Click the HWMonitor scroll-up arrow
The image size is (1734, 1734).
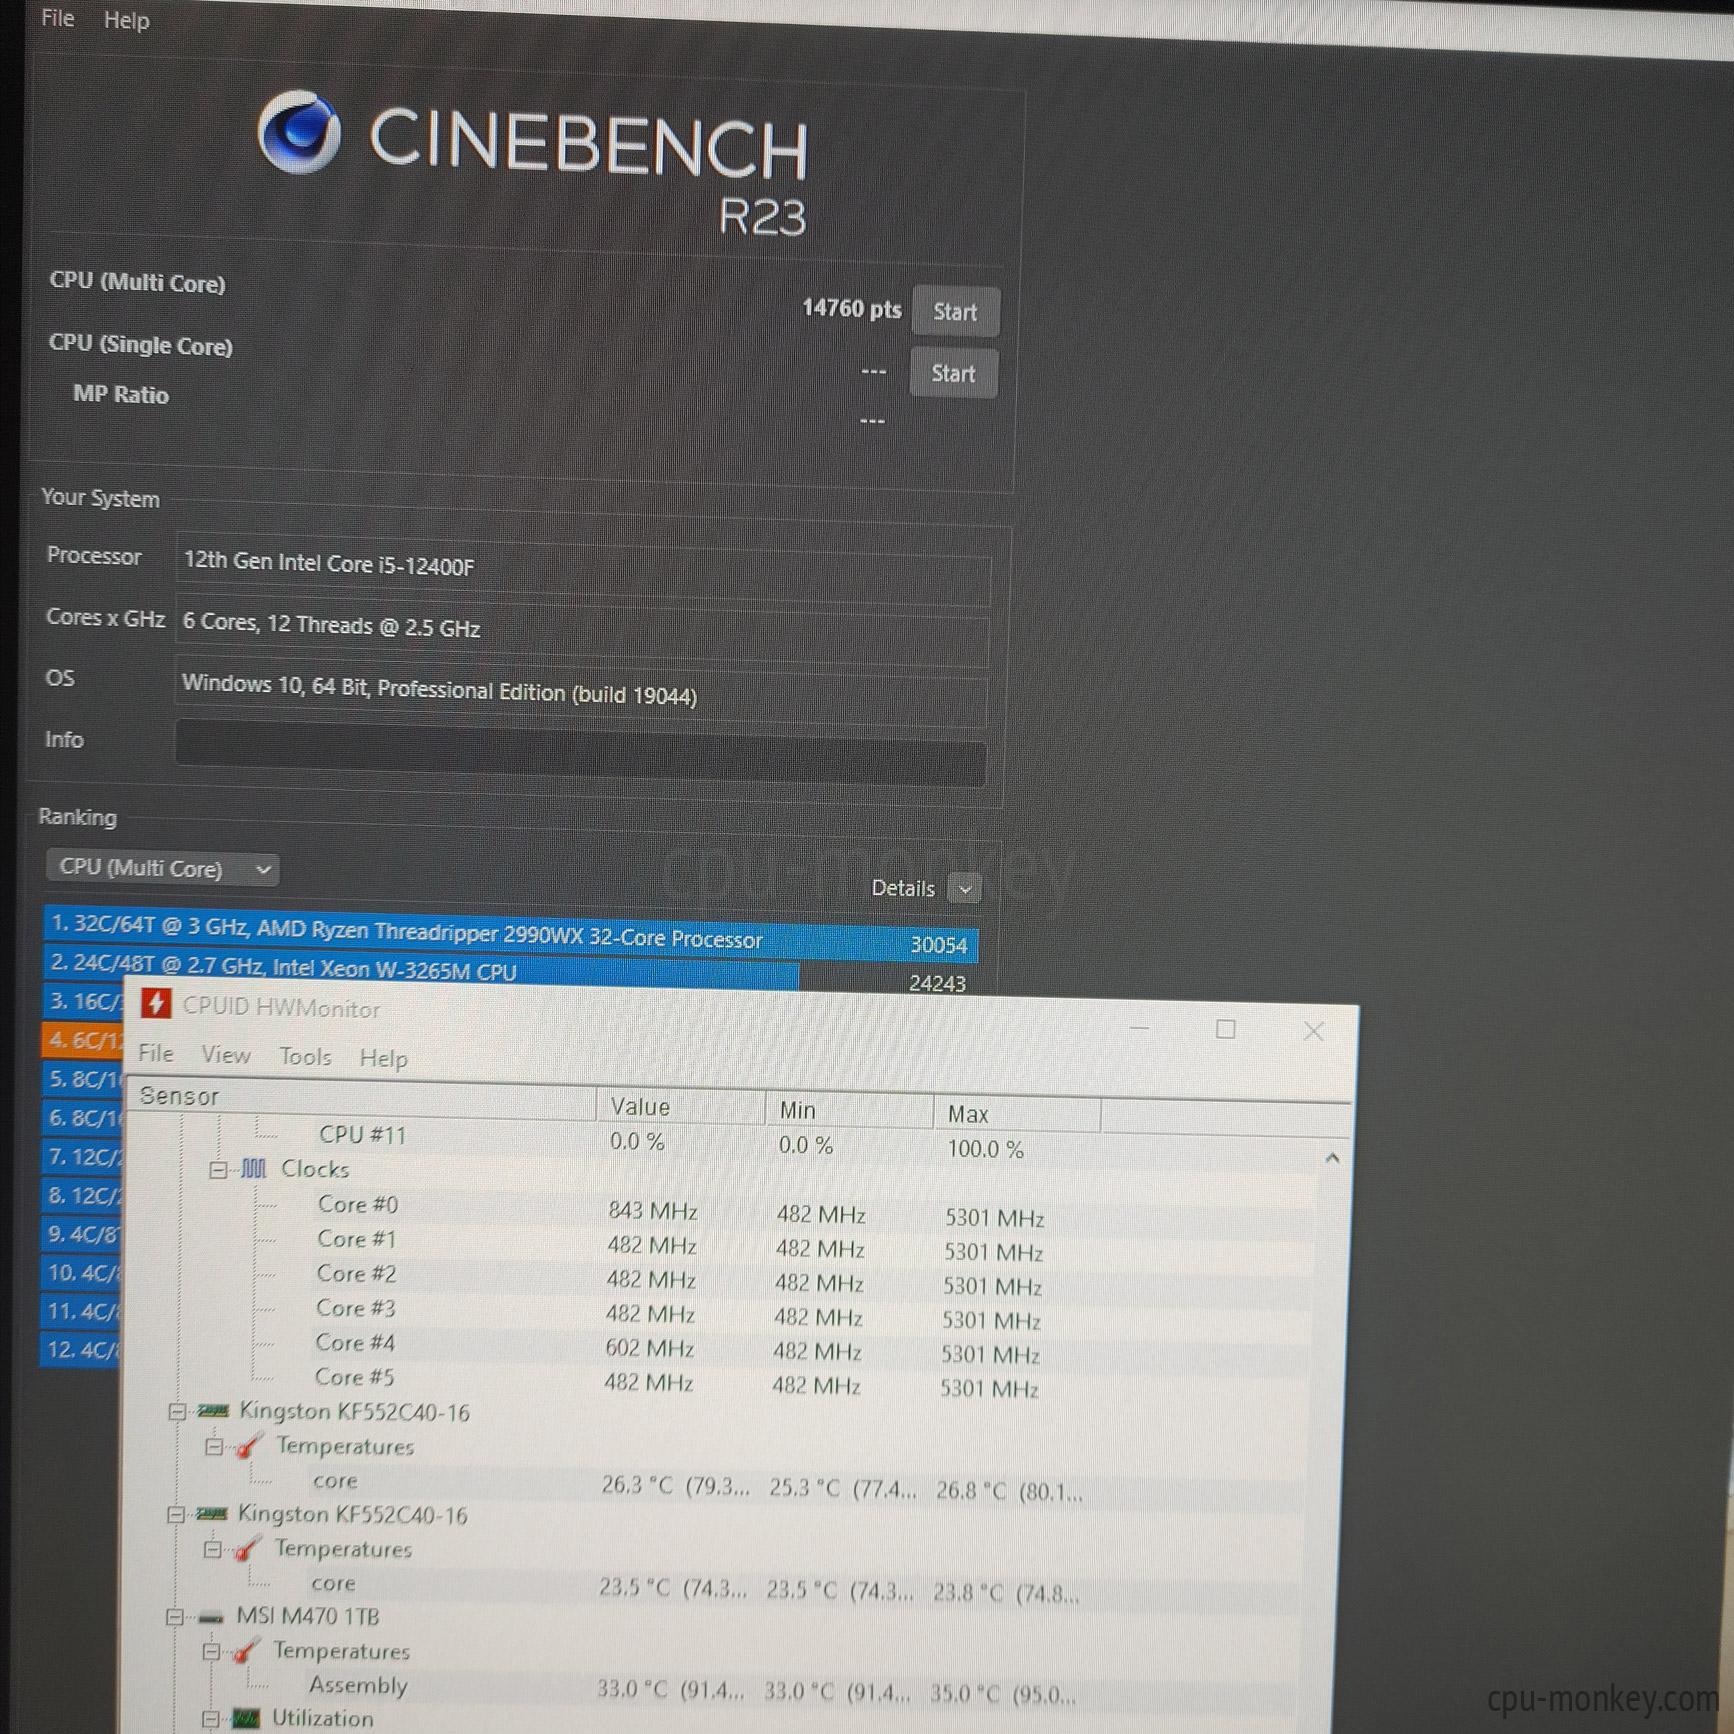(x=1332, y=1158)
